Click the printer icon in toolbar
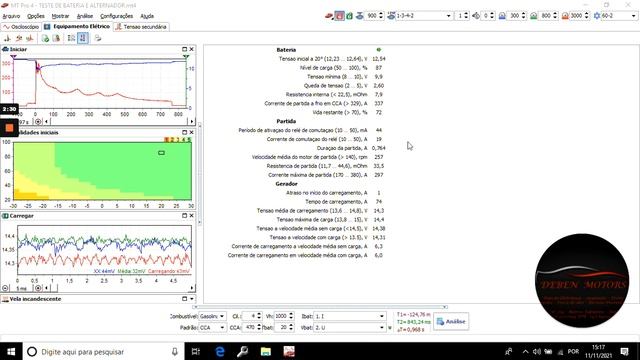This screenshot has height=360, width=640. pyautogui.click(x=98, y=38)
